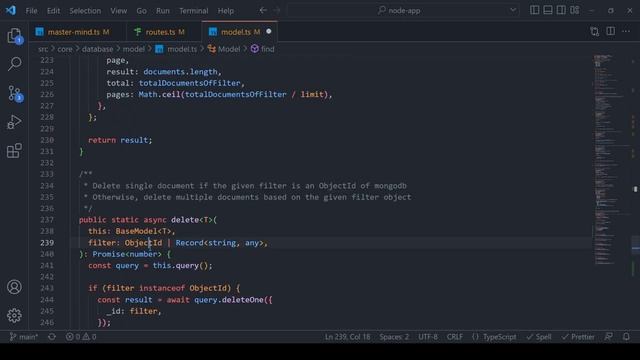Click the node-app command center search box
Screen dimensions: 640x360
(403, 11)
